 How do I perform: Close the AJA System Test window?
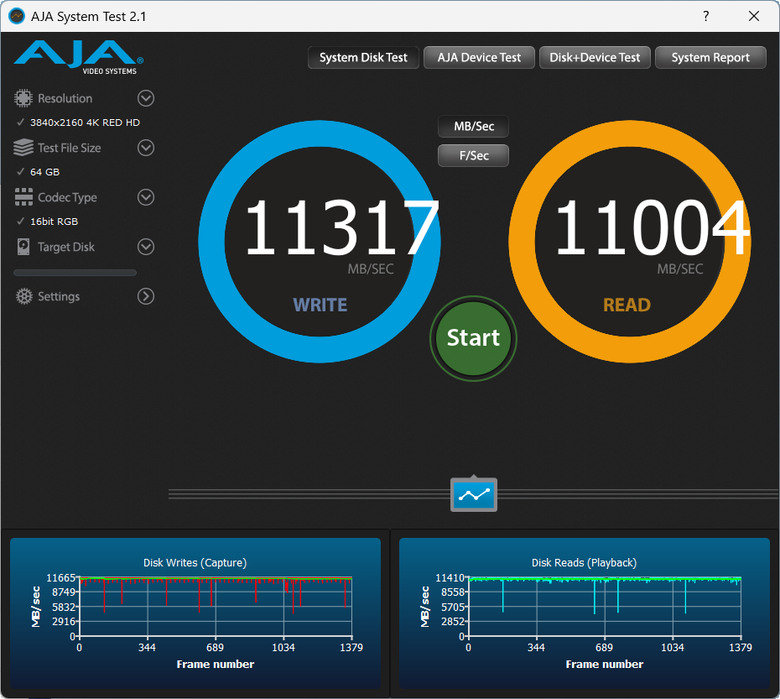(x=754, y=16)
